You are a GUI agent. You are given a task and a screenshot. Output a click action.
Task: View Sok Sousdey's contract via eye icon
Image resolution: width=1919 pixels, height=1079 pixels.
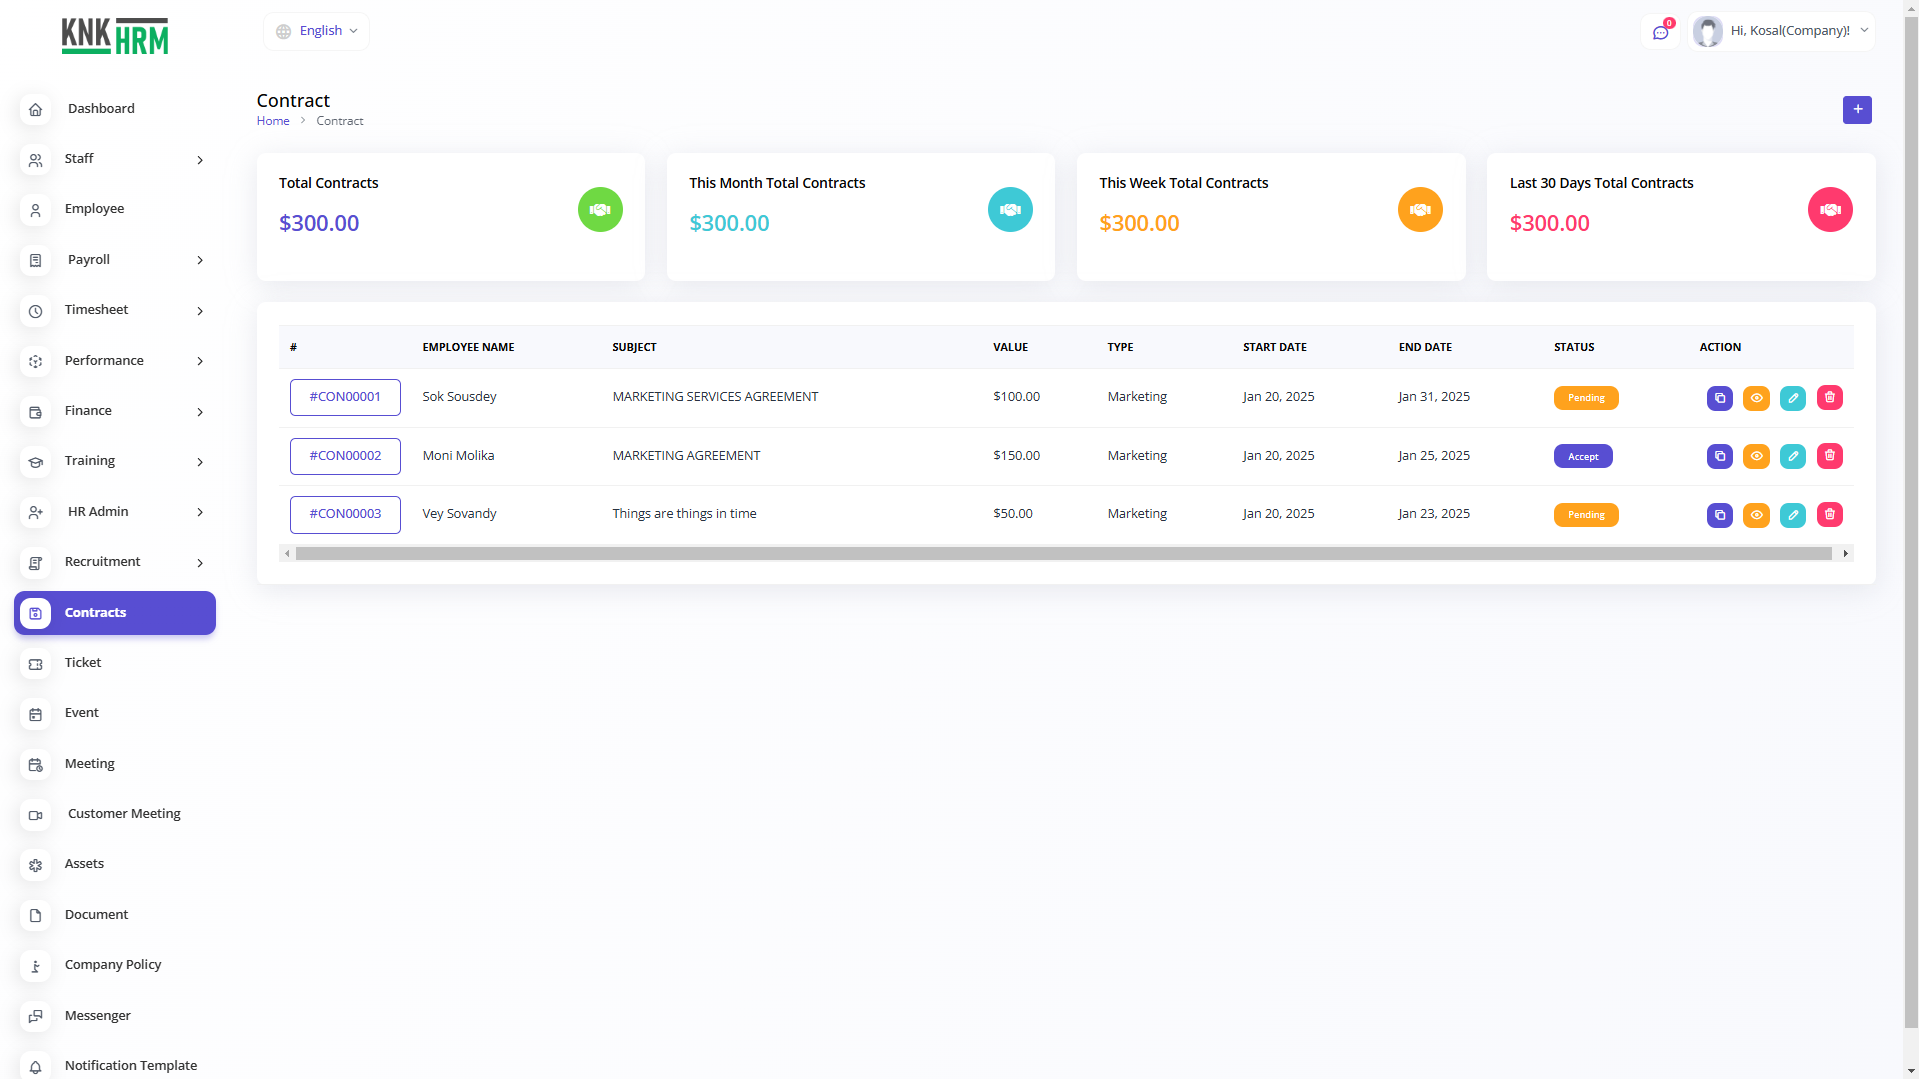click(1756, 398)
